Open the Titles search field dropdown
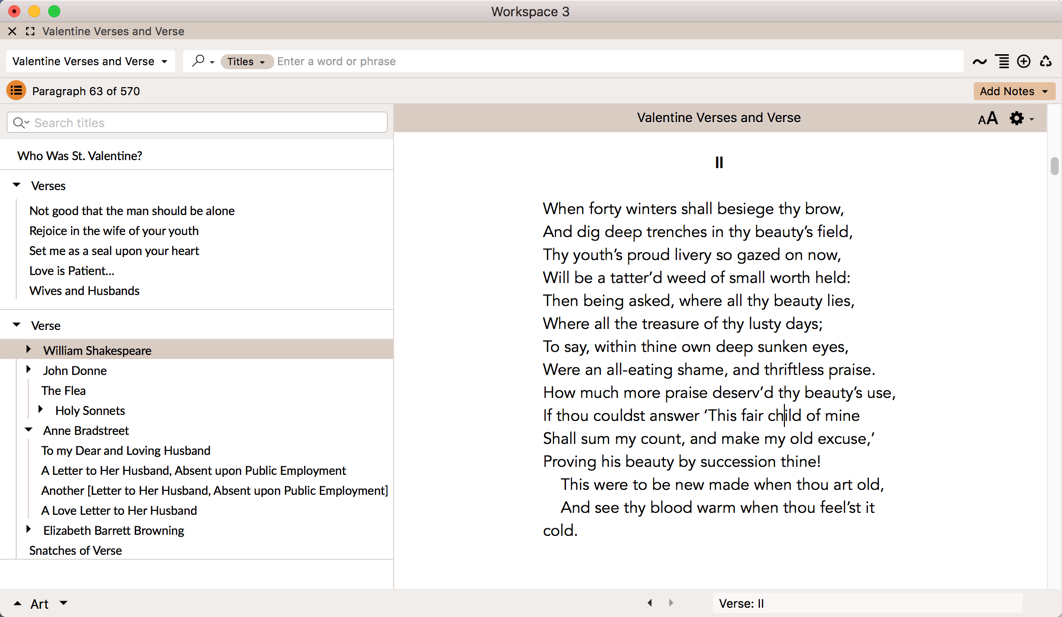The height and width of the screenshot is (617, 1062). click(247, 62)
